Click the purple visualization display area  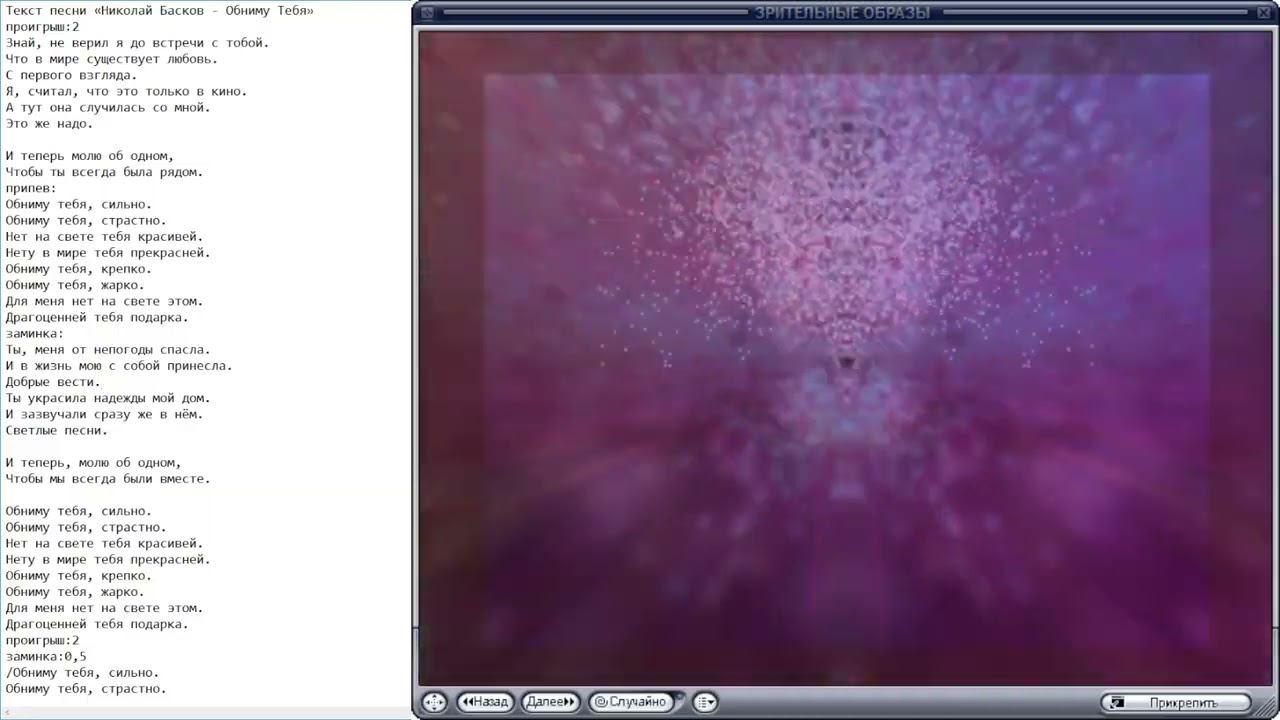(x=845, y=358)
